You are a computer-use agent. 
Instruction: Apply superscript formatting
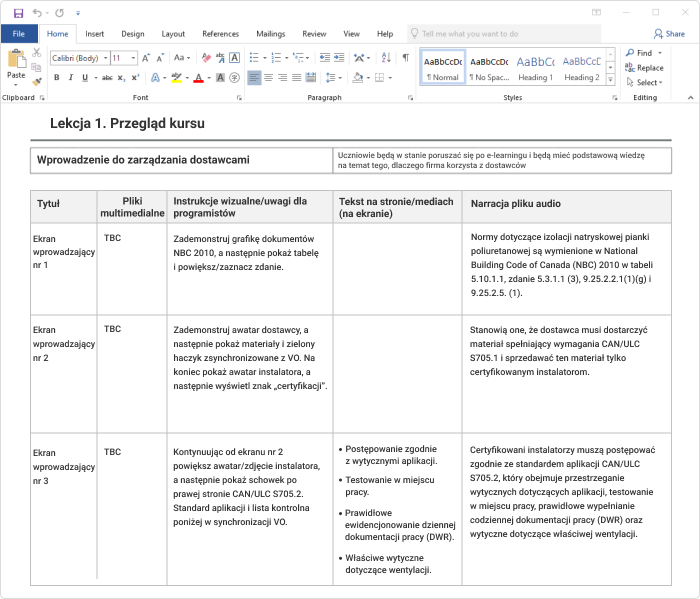[135, 78]
